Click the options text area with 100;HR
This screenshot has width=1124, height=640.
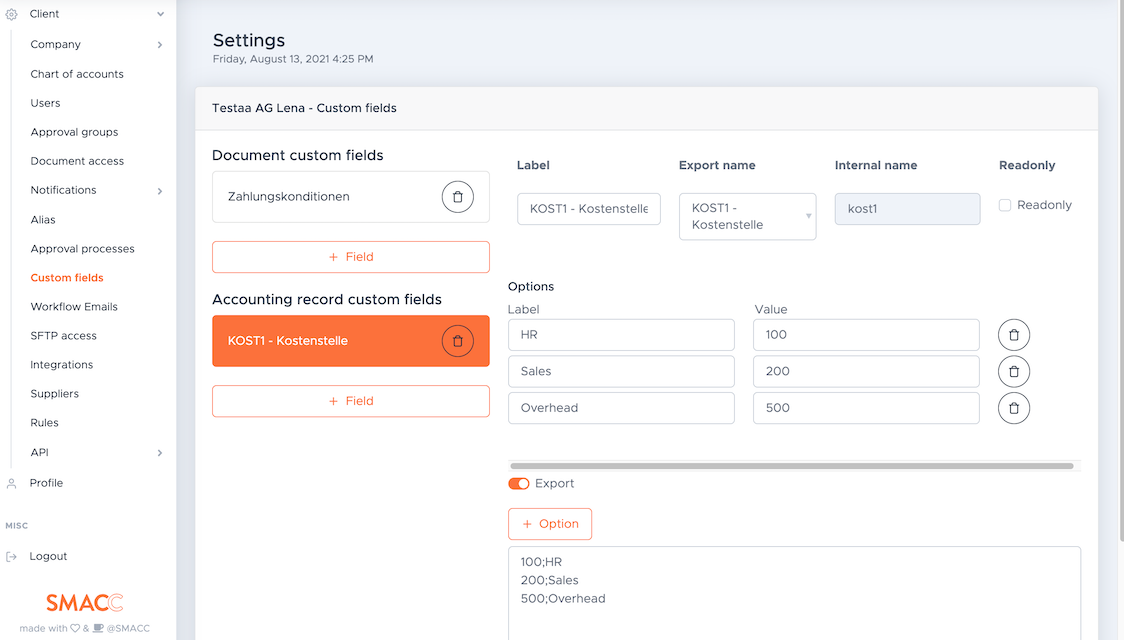[794, 593]
